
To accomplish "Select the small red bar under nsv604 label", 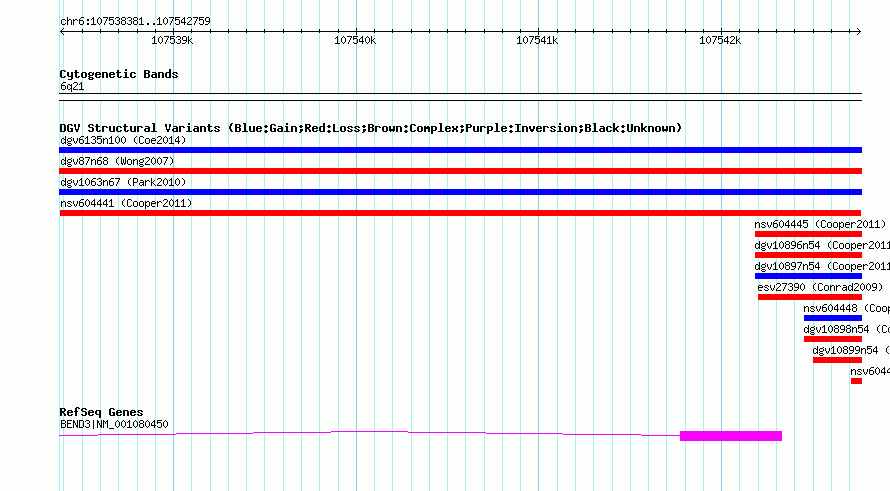I will click(x=857, y=381).
